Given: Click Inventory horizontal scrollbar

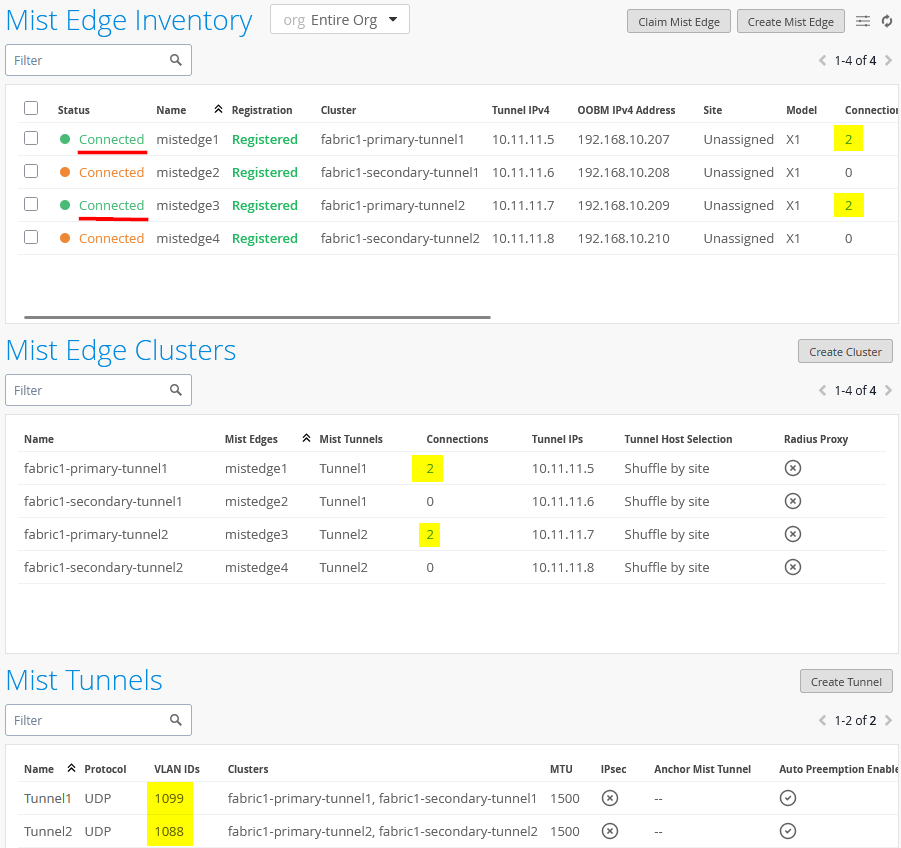Looking at the screenshot, I should pyautogui.click(x=257, y=317).
